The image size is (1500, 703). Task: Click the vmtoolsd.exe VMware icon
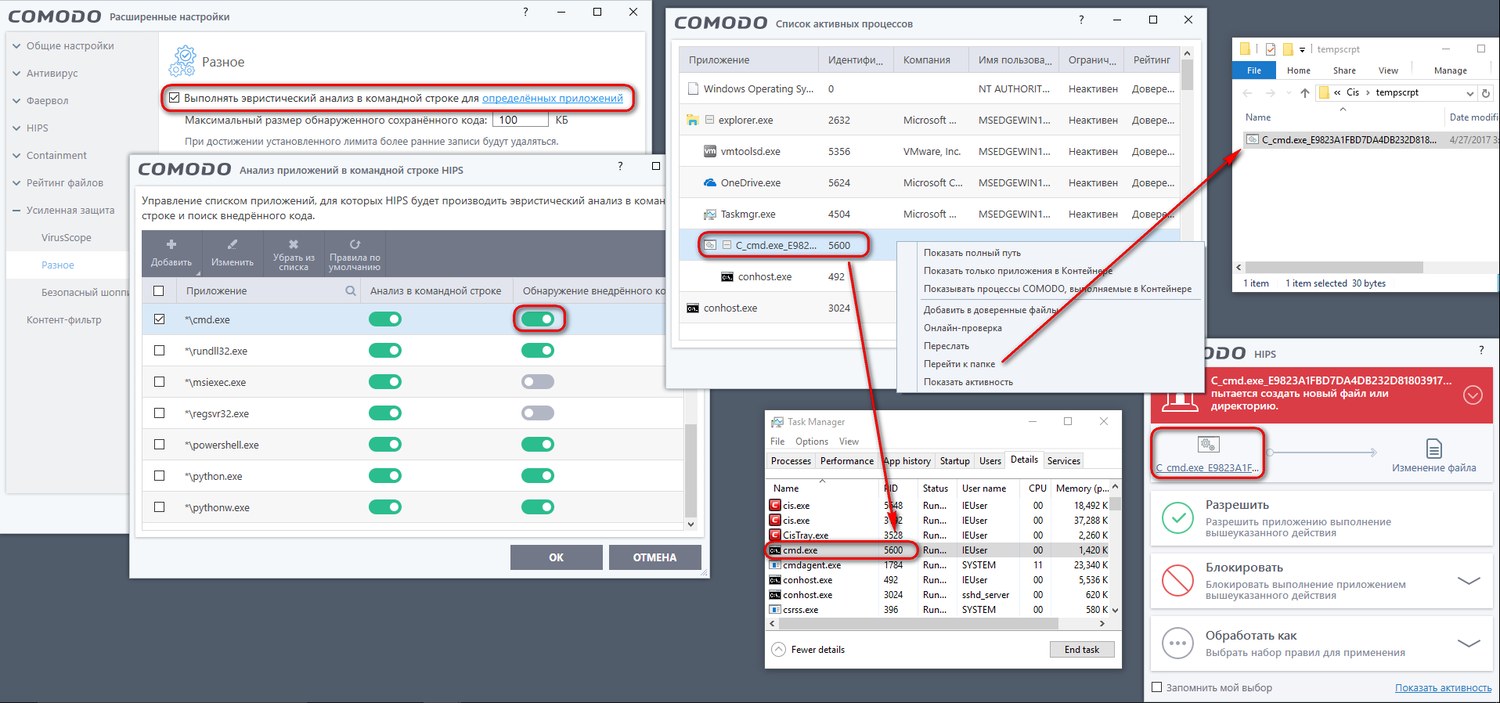pos(710,152)
